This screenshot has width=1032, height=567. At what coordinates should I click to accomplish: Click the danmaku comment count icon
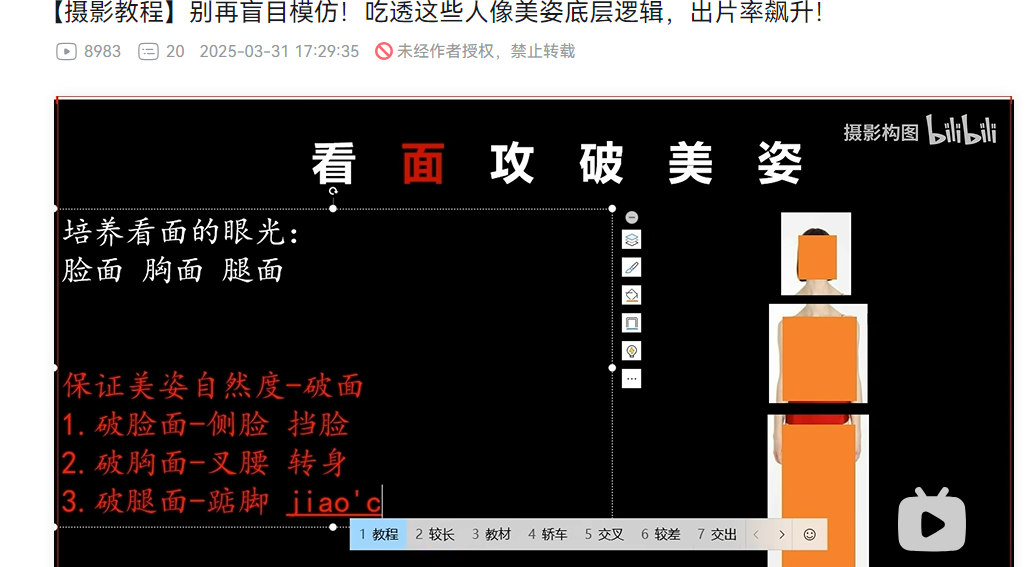pyautogui.click(x=148, y=51)
